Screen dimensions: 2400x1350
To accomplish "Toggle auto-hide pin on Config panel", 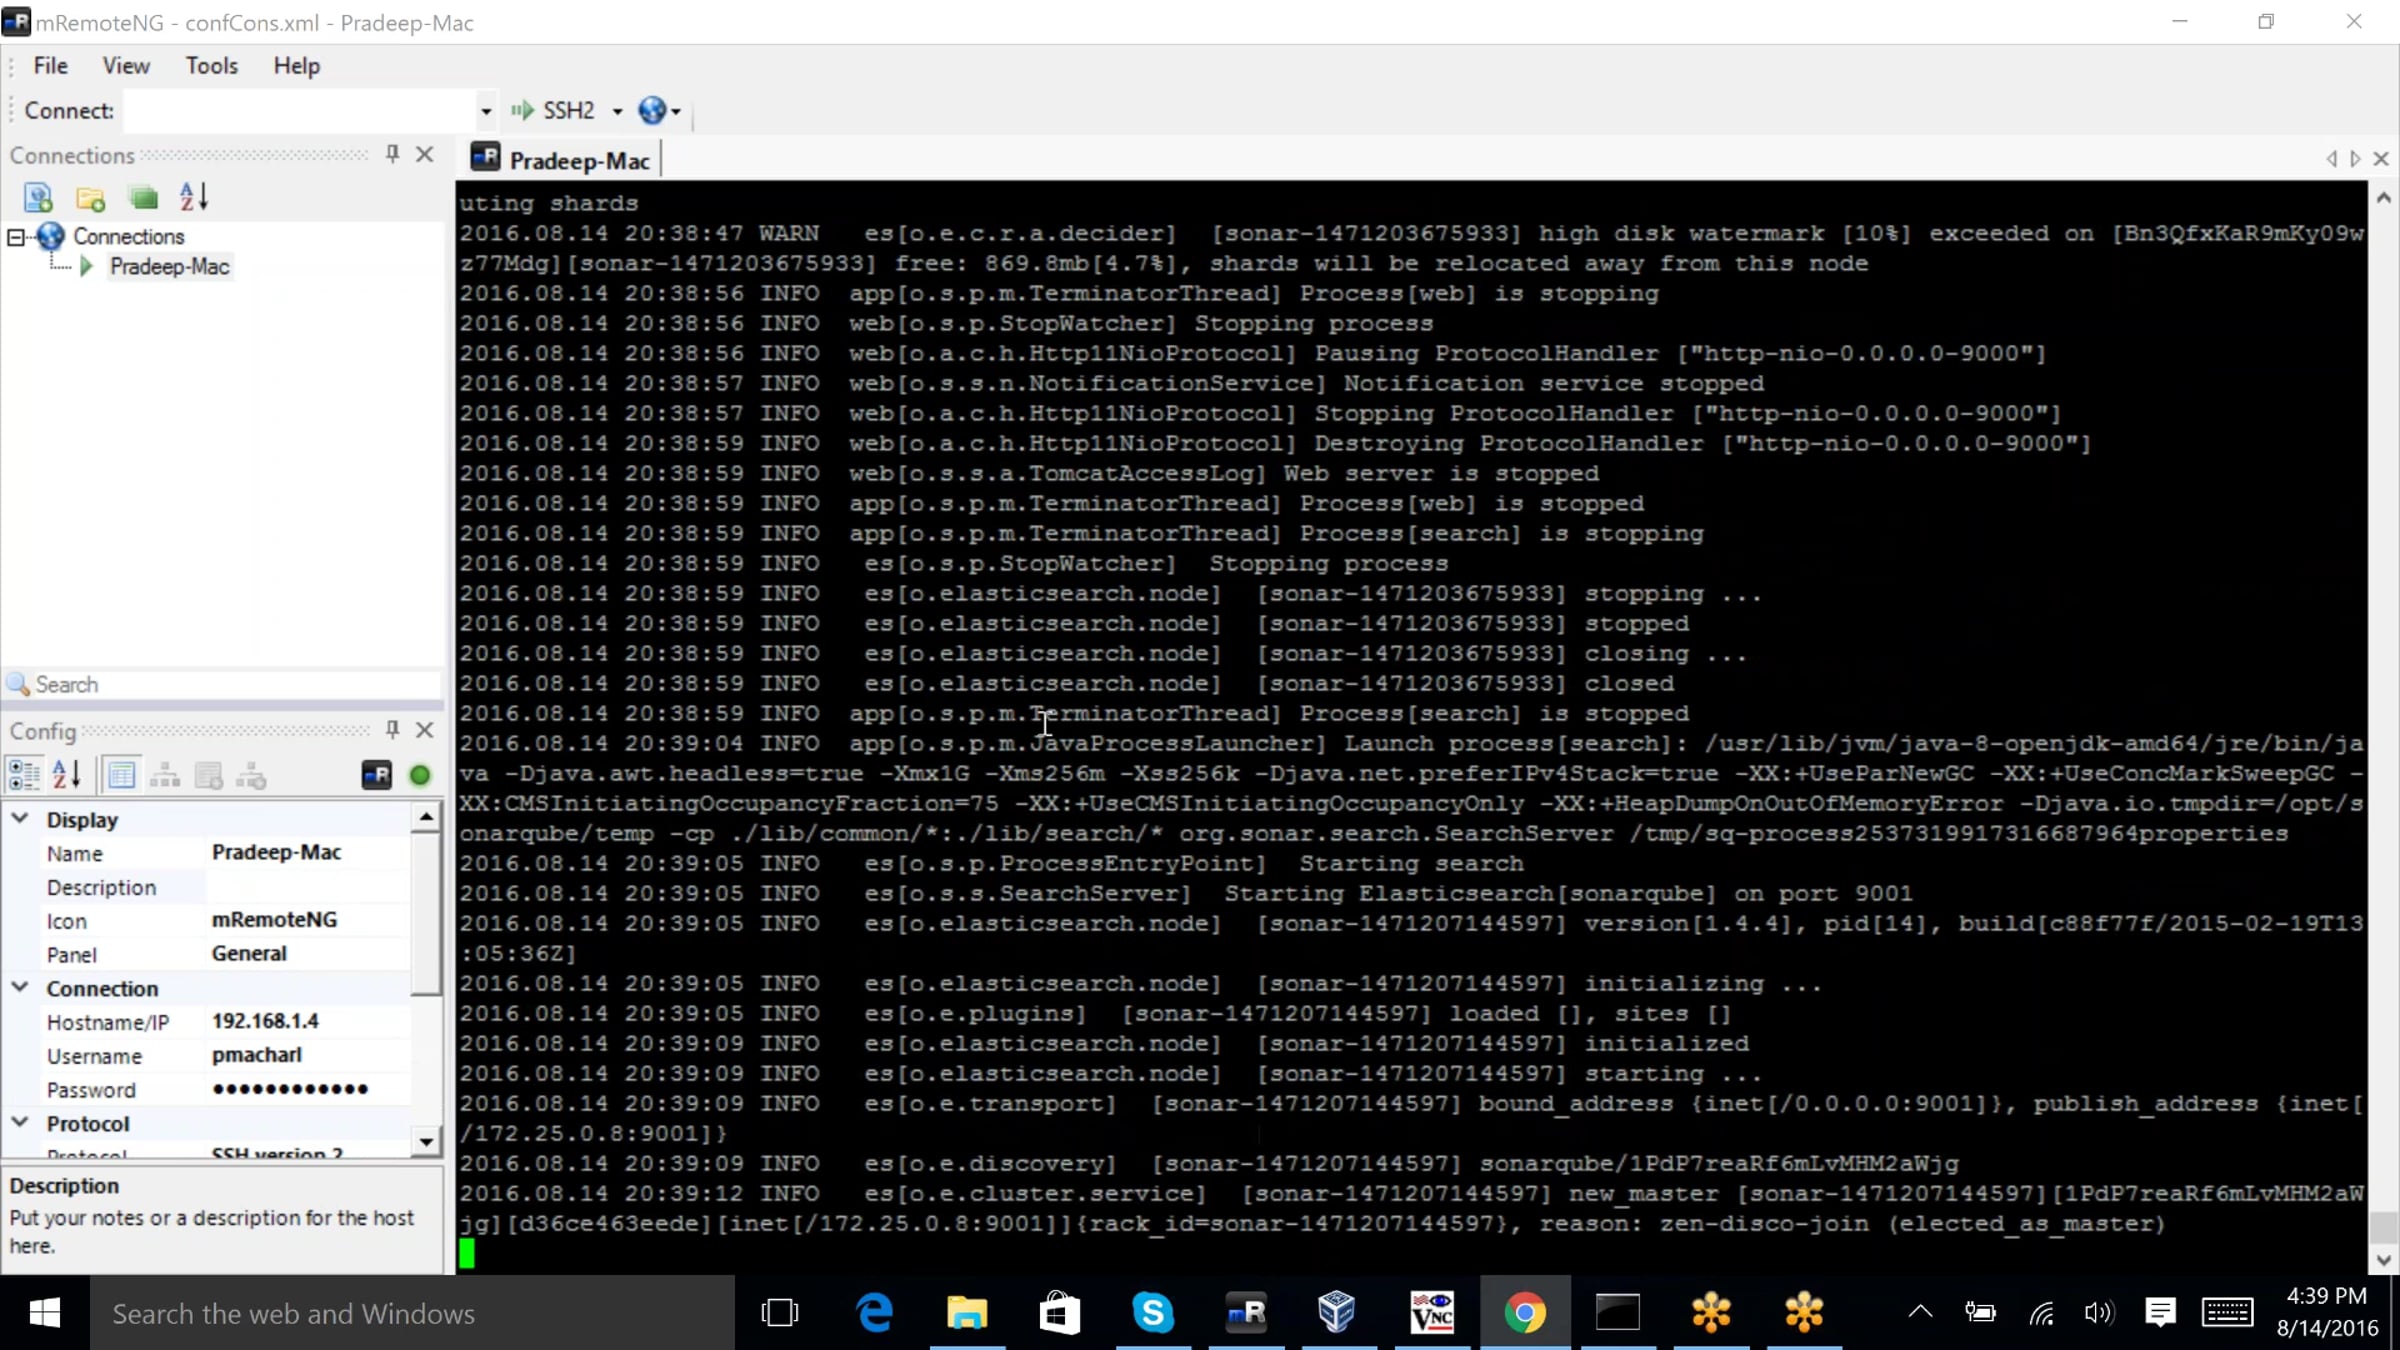I will click(x=392, y=730).
